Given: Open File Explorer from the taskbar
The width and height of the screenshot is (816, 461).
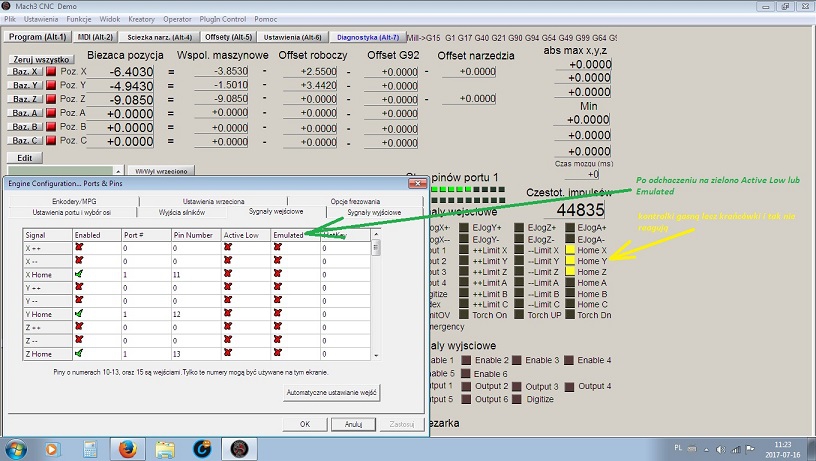Looking at the screenshot, I should 165,449.
